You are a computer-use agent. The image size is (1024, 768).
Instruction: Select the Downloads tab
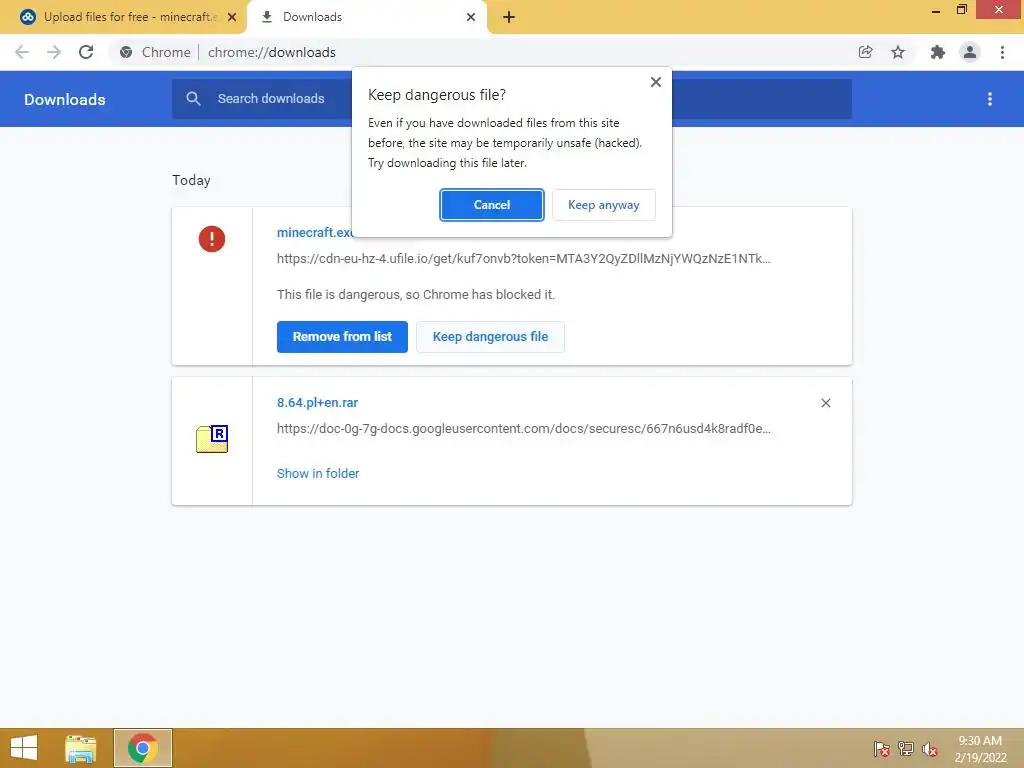click(366, 17)
